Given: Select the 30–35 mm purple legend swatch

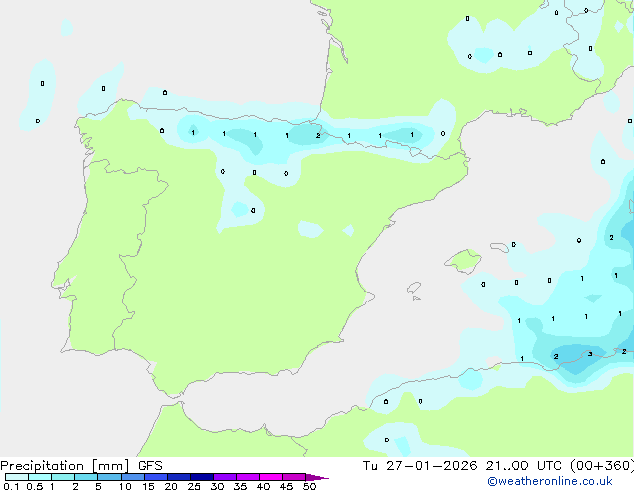Looking at the screenshot, I should pyautogui.click(x=225, y=477).
